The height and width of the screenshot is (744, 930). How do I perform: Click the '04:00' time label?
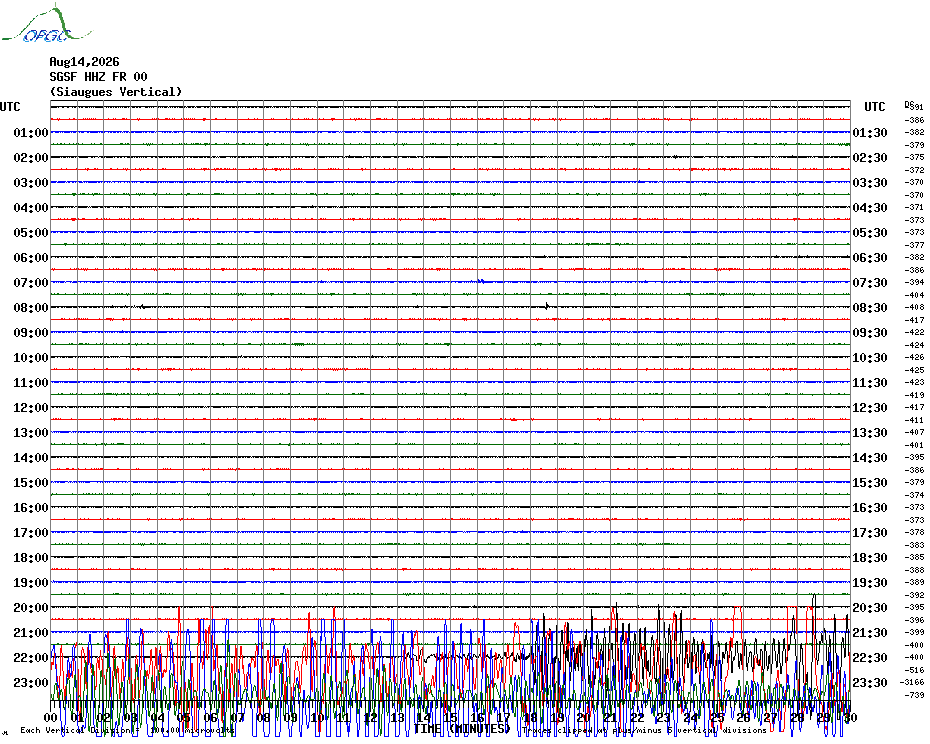tap(31, 207)
